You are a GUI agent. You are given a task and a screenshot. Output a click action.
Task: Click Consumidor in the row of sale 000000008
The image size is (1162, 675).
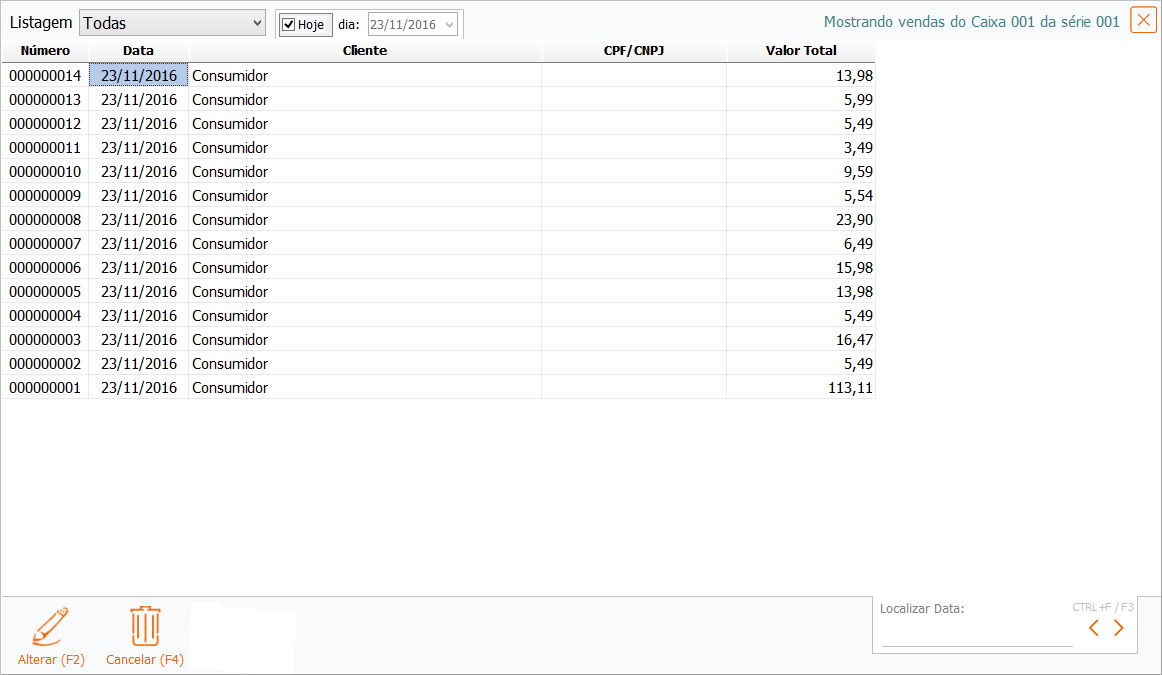click(230, 219)
